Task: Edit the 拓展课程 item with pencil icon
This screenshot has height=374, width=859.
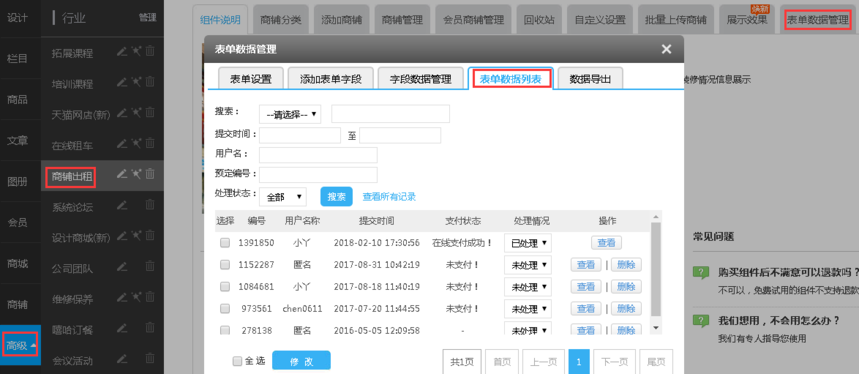Action: point(122,51)
